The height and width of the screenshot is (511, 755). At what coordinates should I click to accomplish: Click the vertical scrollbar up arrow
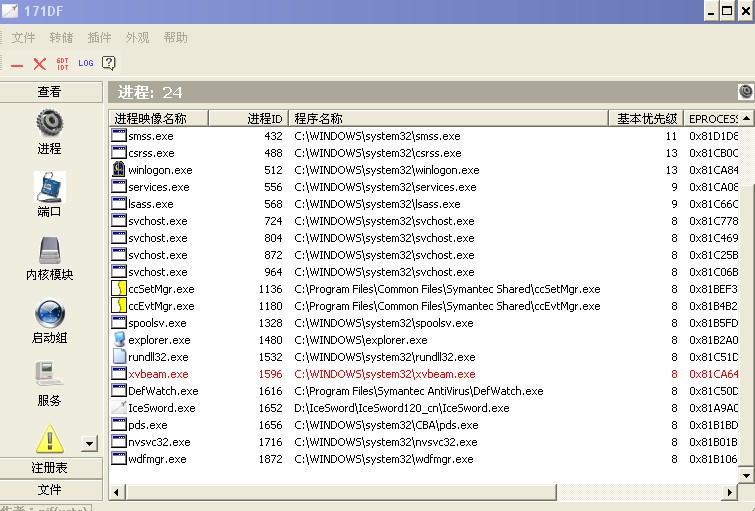click(746, 118)
